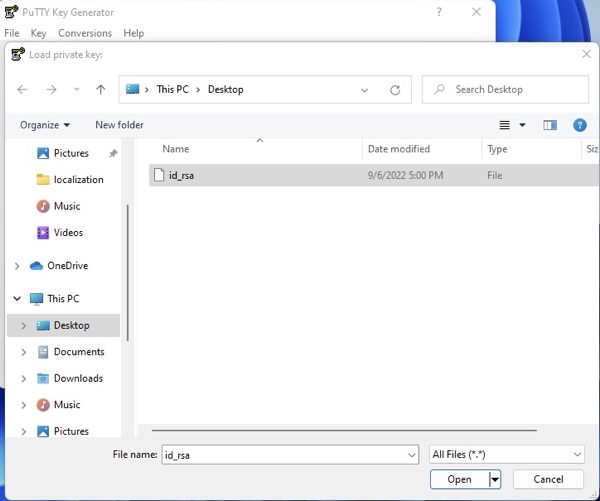The image size is (600, 501).
Task: Go up one folder level
Action: coord(101,90)
